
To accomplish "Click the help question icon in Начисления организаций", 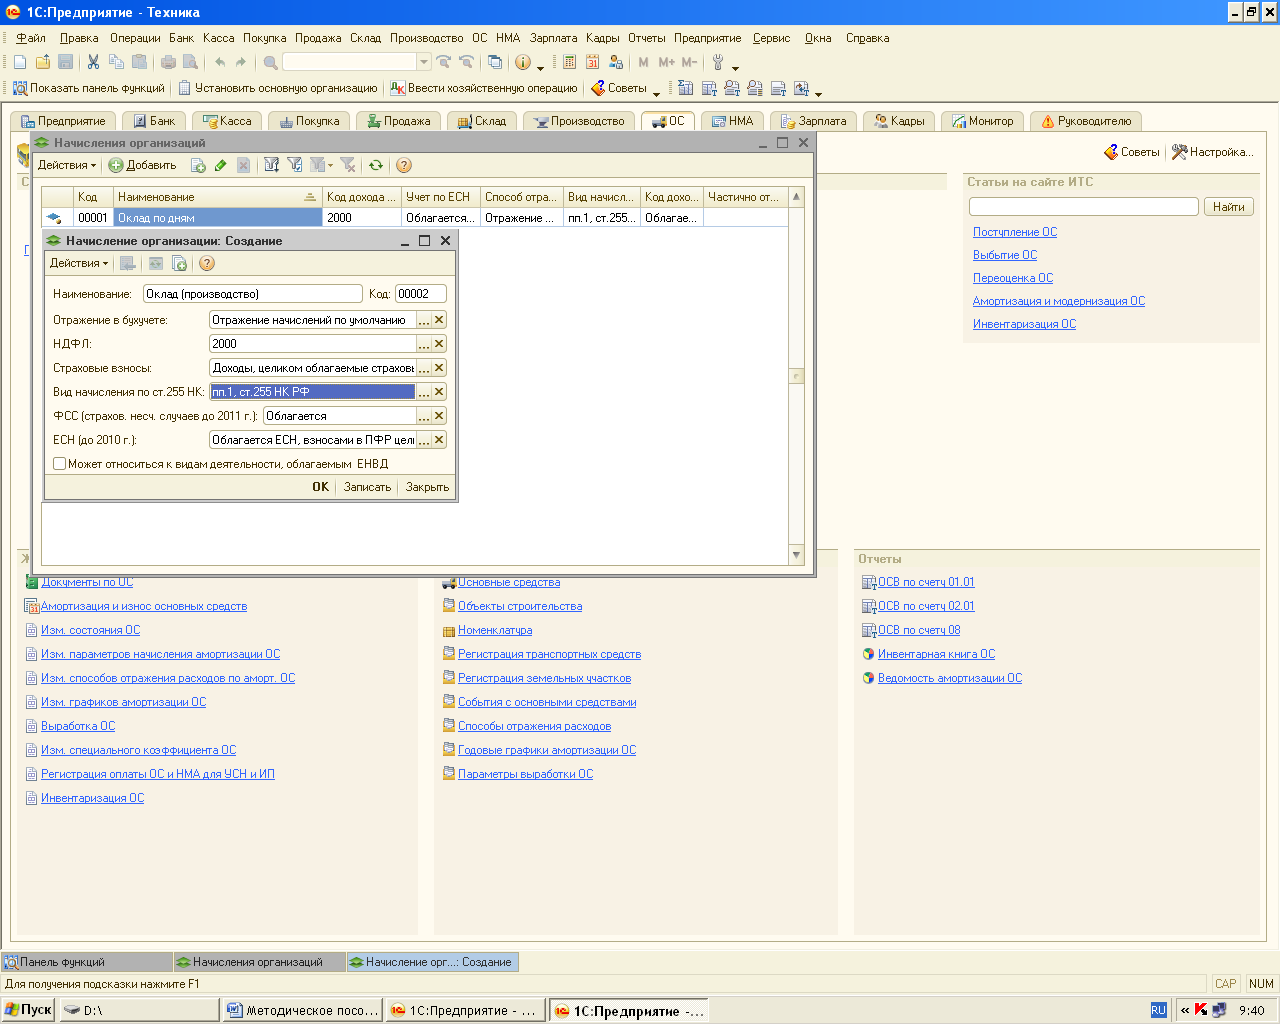I will [x=404, y=165].
